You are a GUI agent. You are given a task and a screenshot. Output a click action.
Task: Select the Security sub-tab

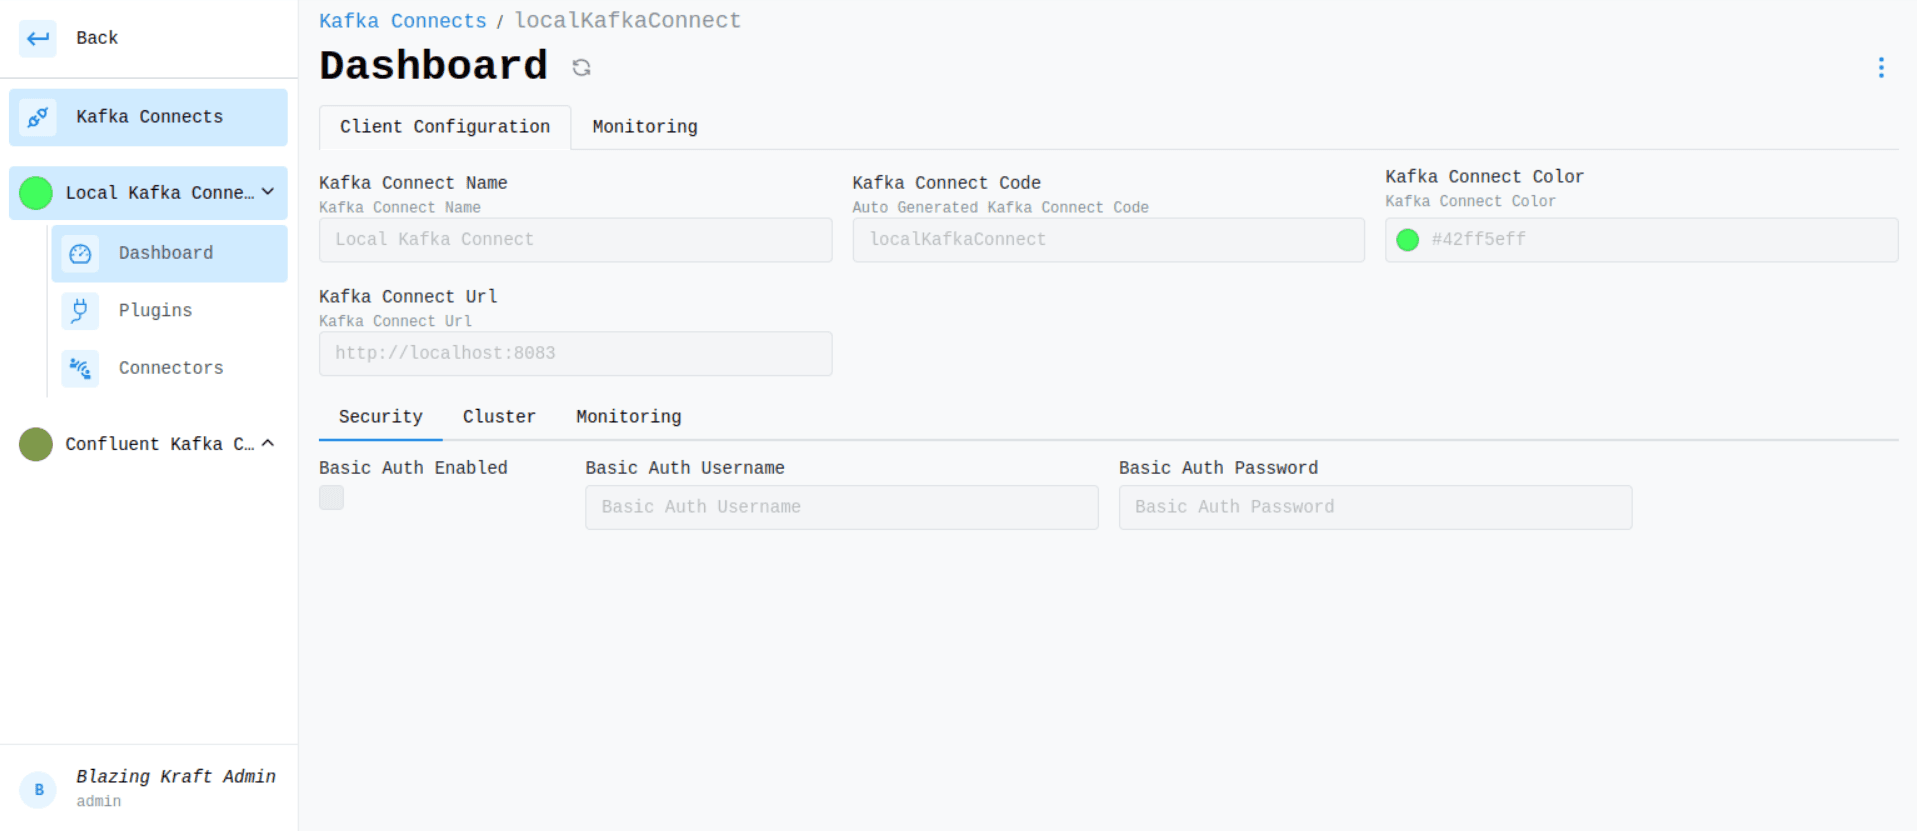[x=380, y=417]
